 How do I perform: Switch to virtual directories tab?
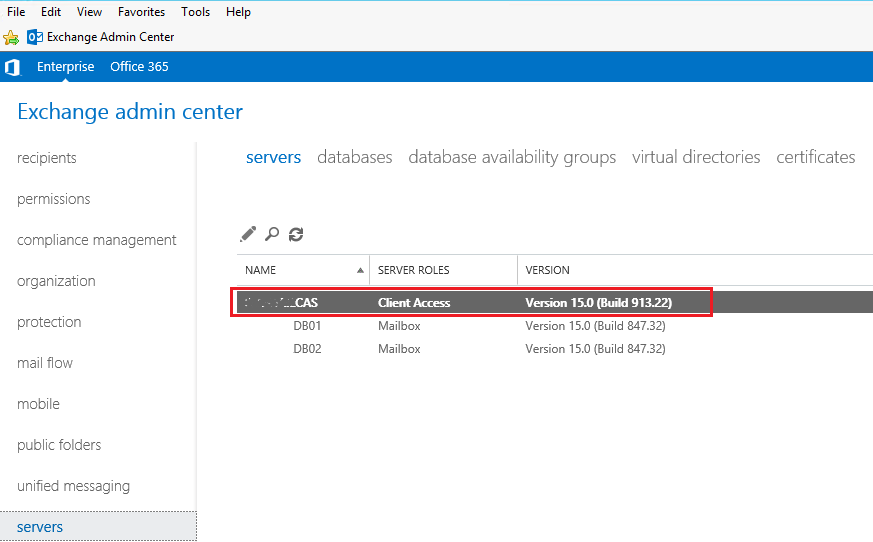click(696, 158)
